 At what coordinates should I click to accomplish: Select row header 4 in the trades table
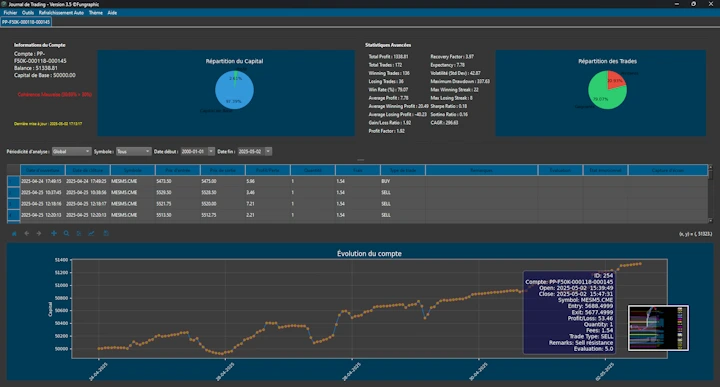pyautogui.click(x=14, y=215)
